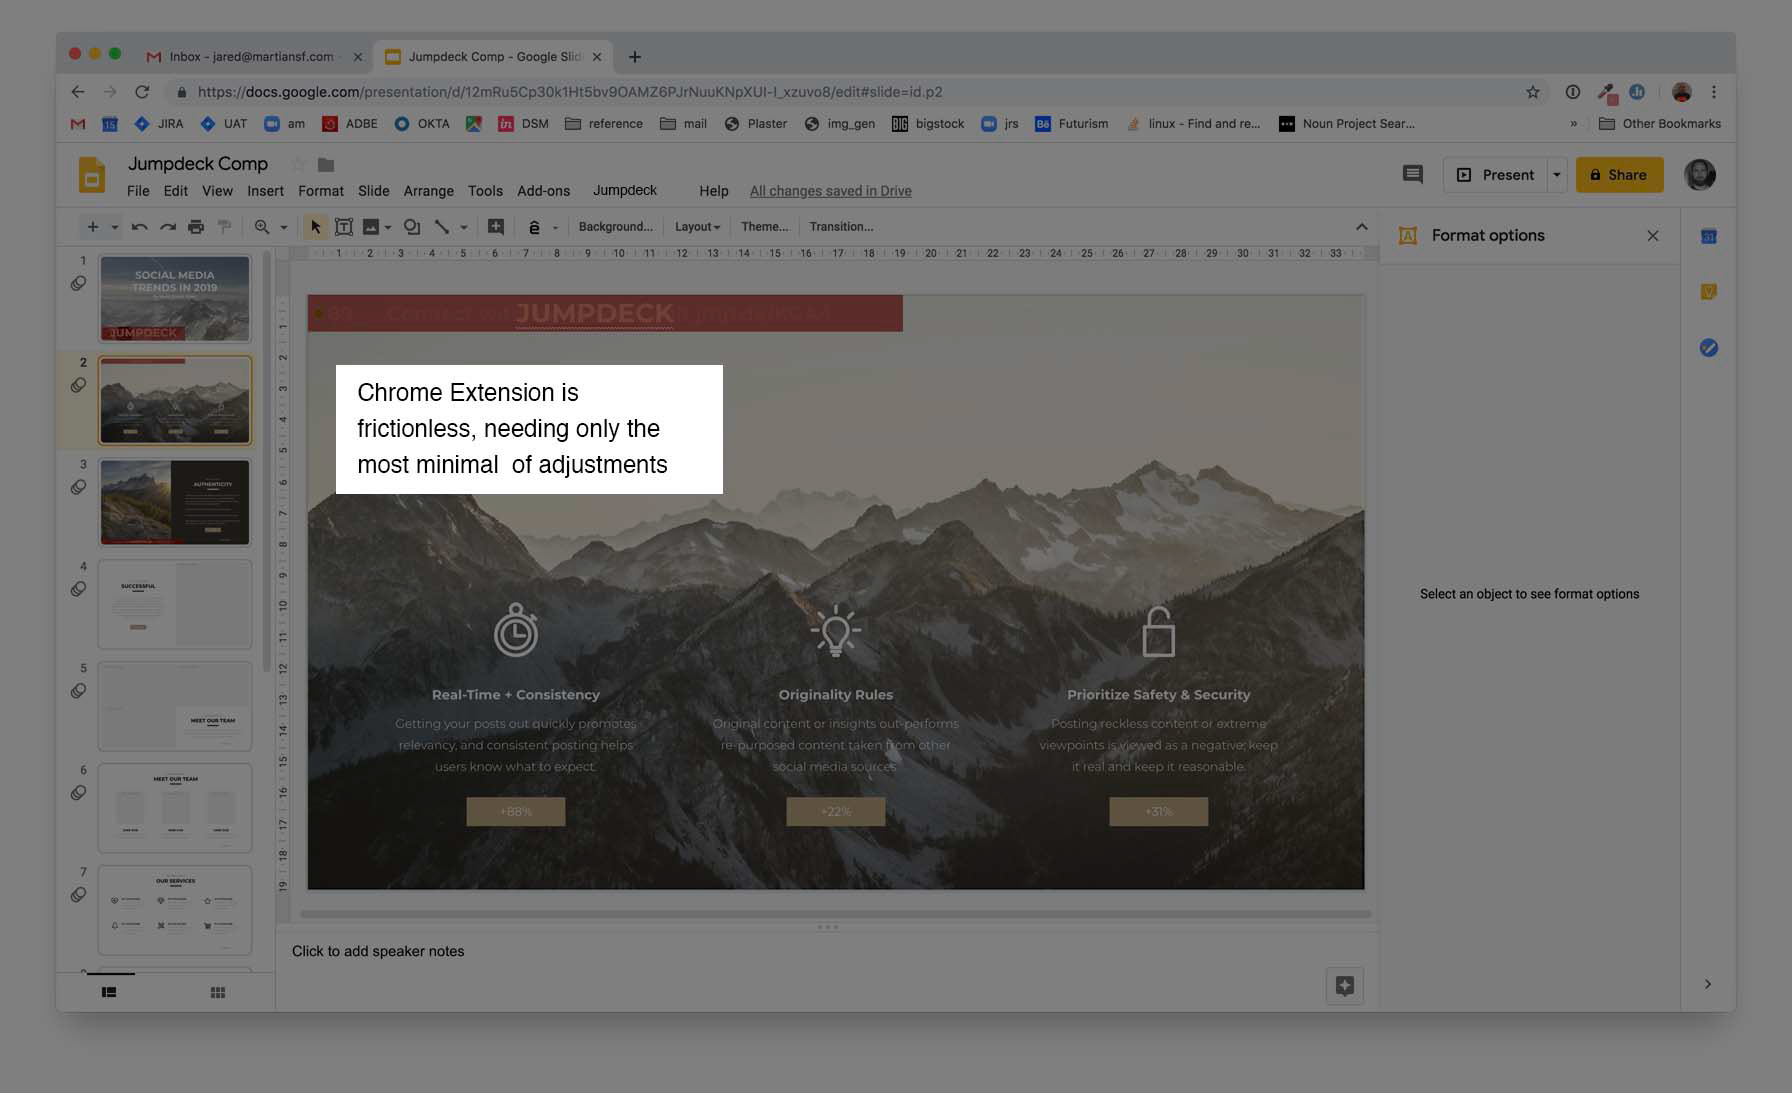1792x1093 pixels.
Task: Open the Arrange menu
Action: tap(429, 191)
